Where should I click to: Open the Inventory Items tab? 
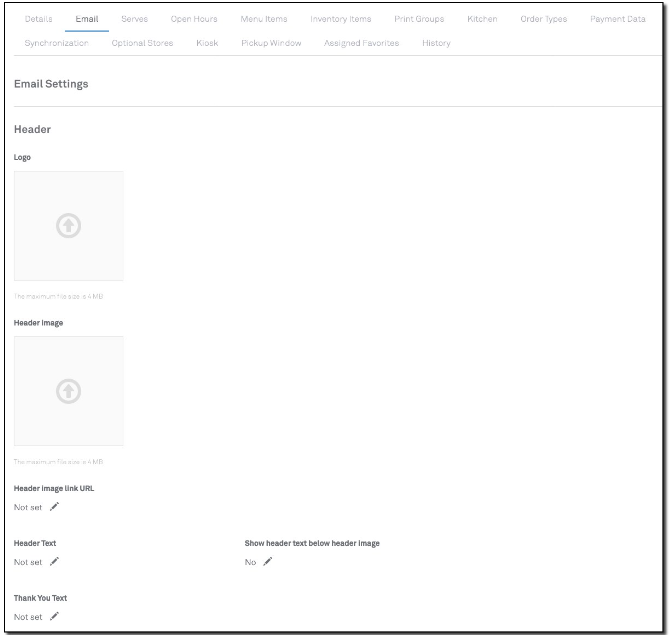(341, 20)
